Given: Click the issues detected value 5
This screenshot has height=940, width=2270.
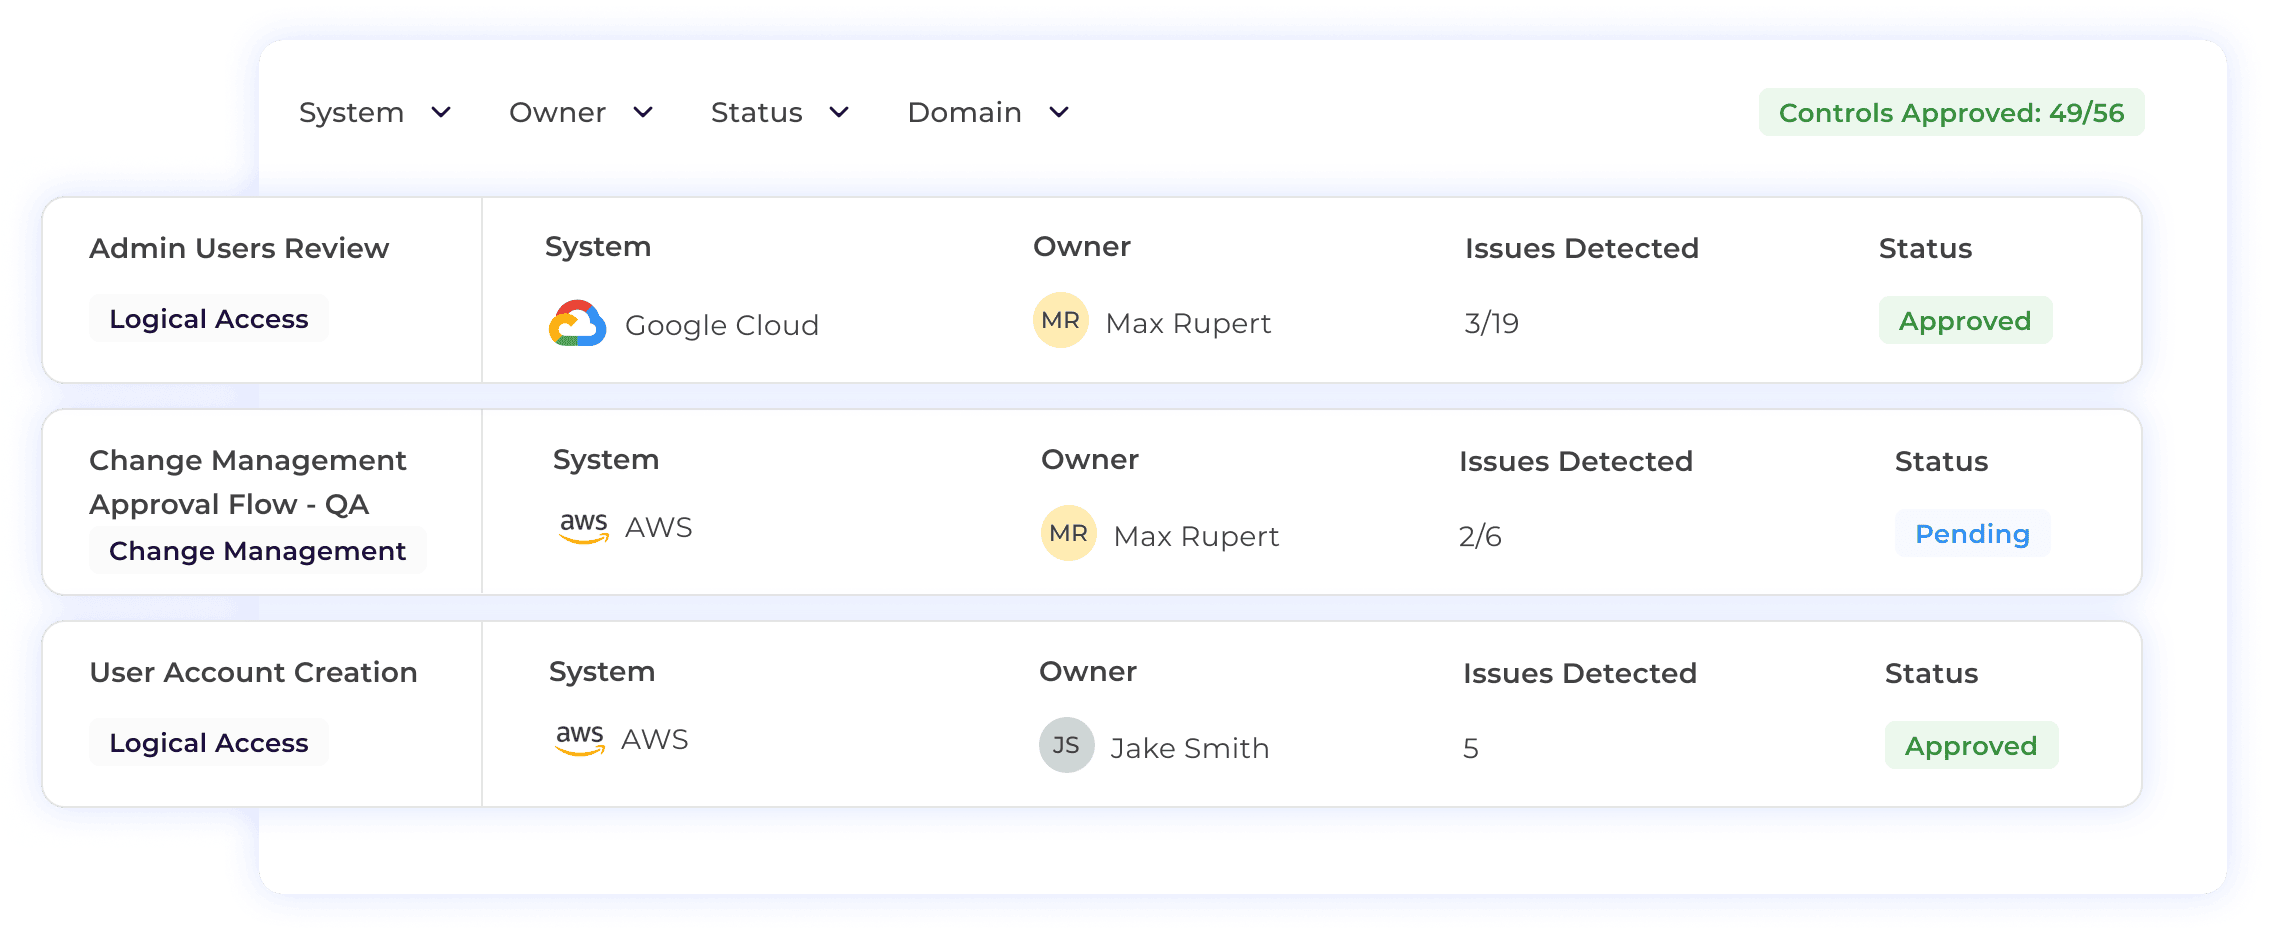Looking at the screenshot, I should coord(1471,748).
